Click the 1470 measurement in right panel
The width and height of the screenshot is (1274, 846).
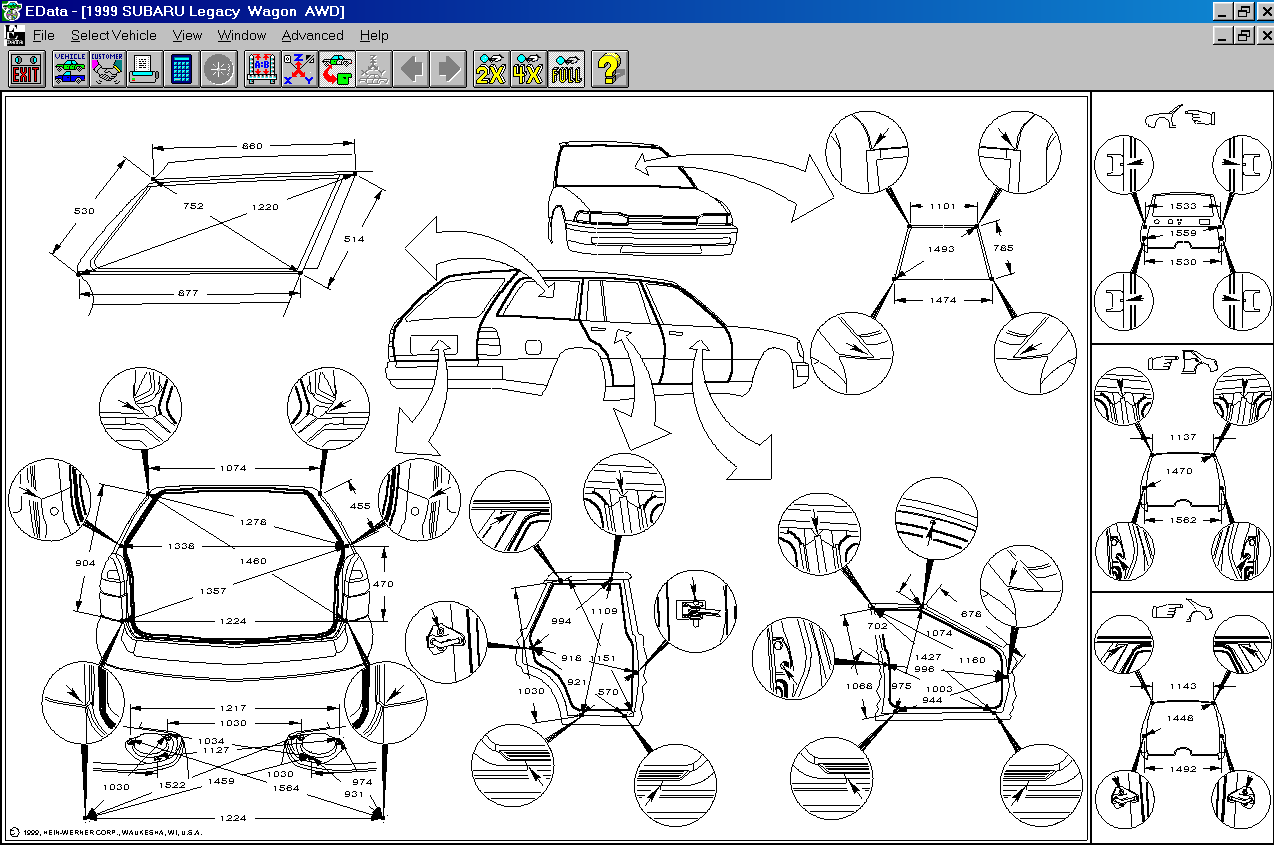[x=1180, y=470]
